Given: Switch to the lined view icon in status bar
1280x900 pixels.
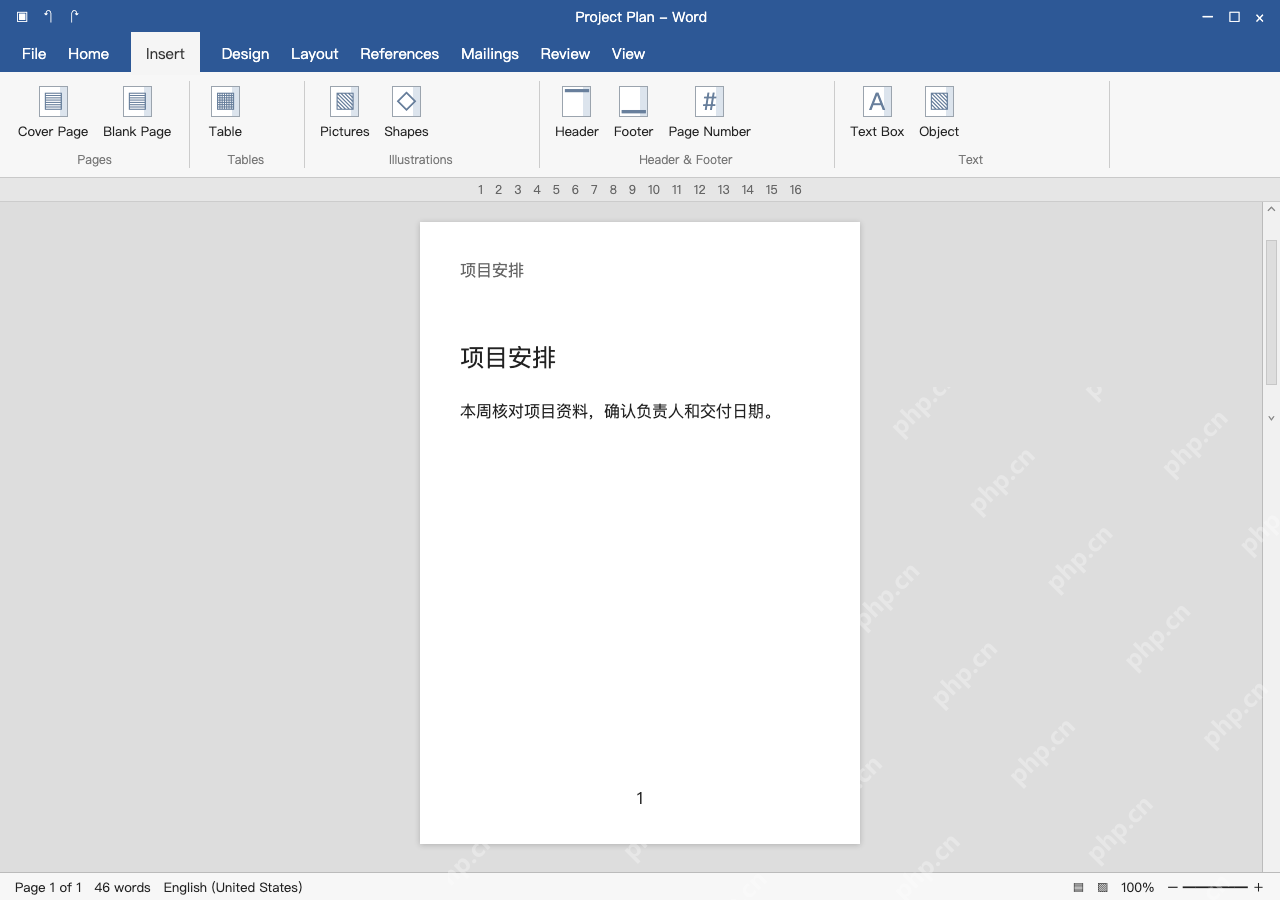Looking at the screenshot, I should [x=1078, y=887].
